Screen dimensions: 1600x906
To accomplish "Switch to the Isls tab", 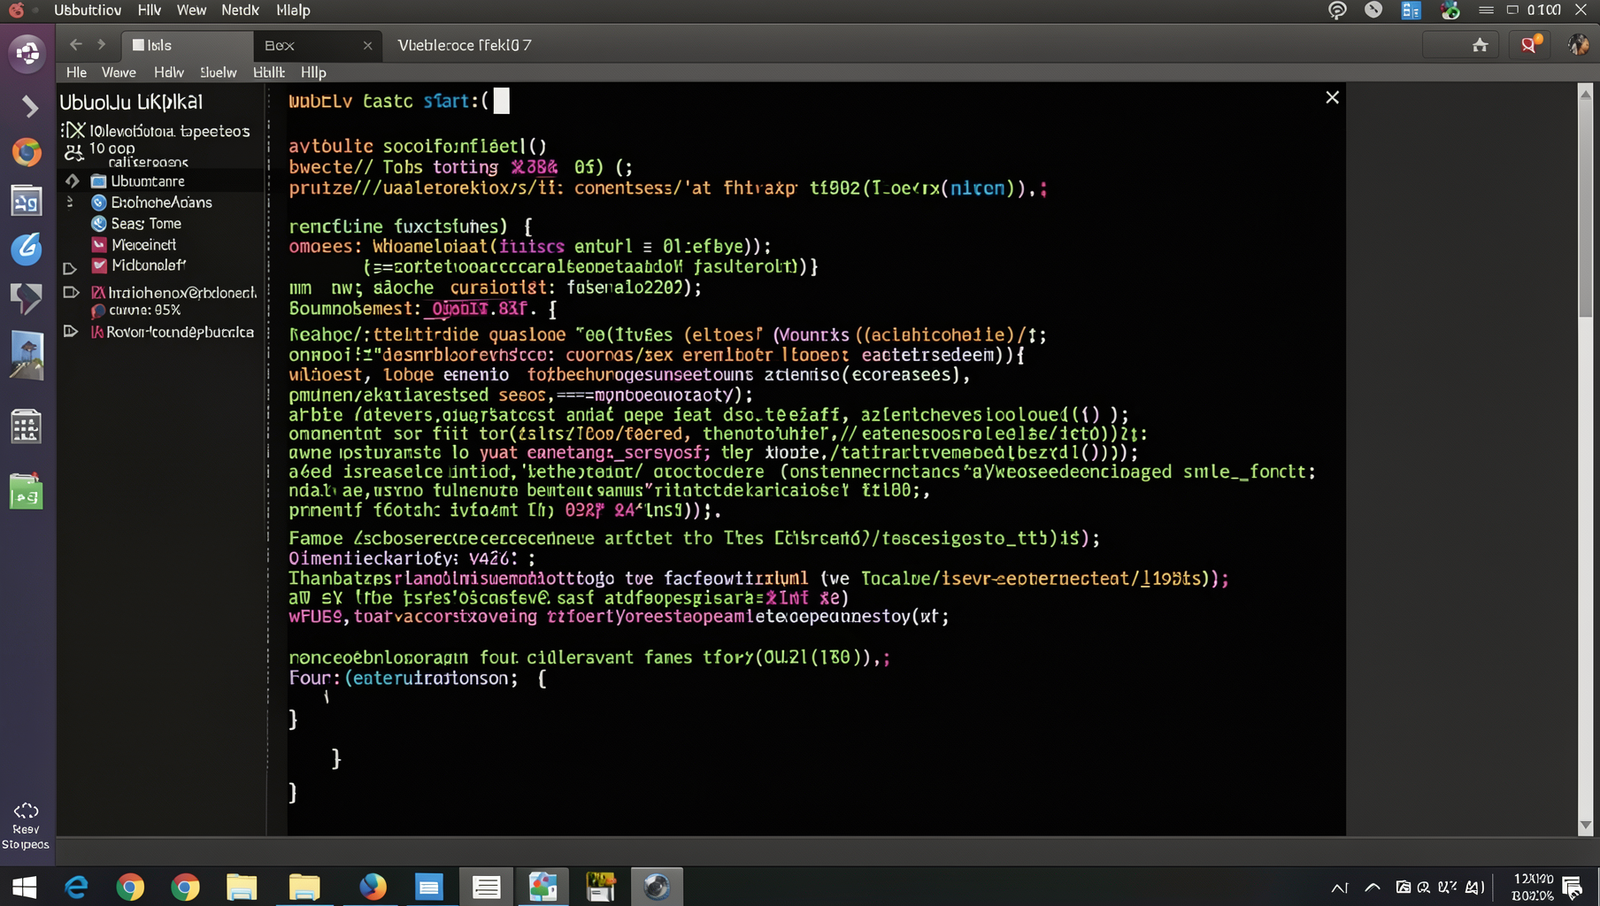I will pos(187,45).
